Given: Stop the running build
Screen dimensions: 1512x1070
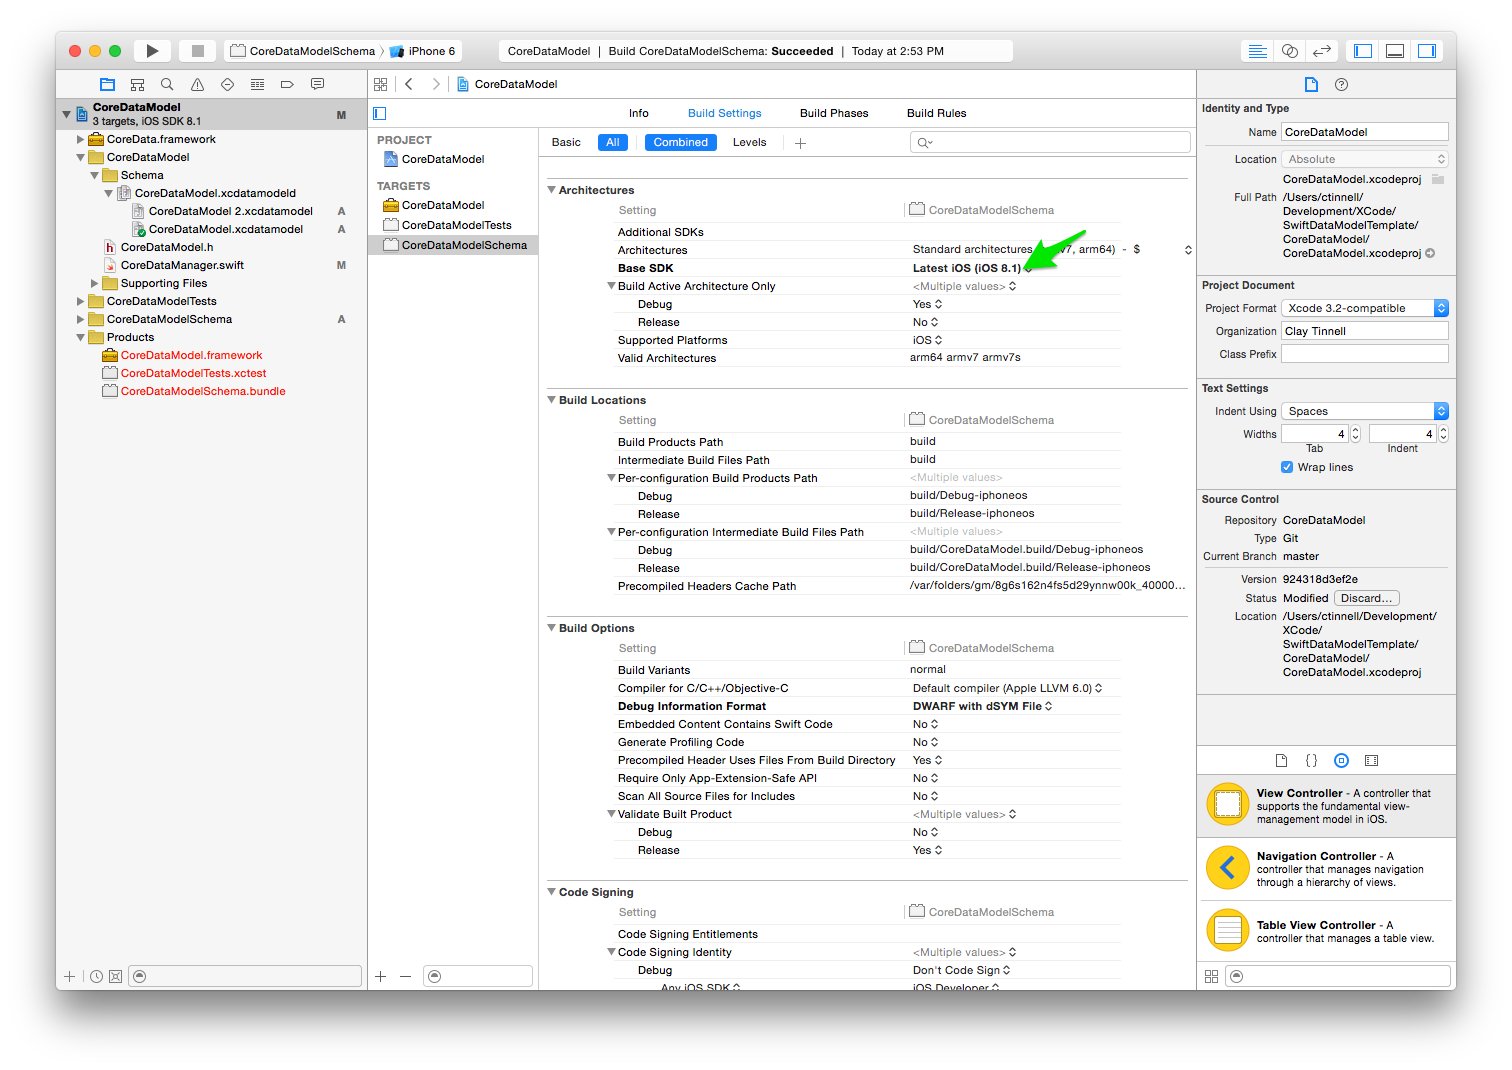Looking at the screenshot, I should coord(198,51).
